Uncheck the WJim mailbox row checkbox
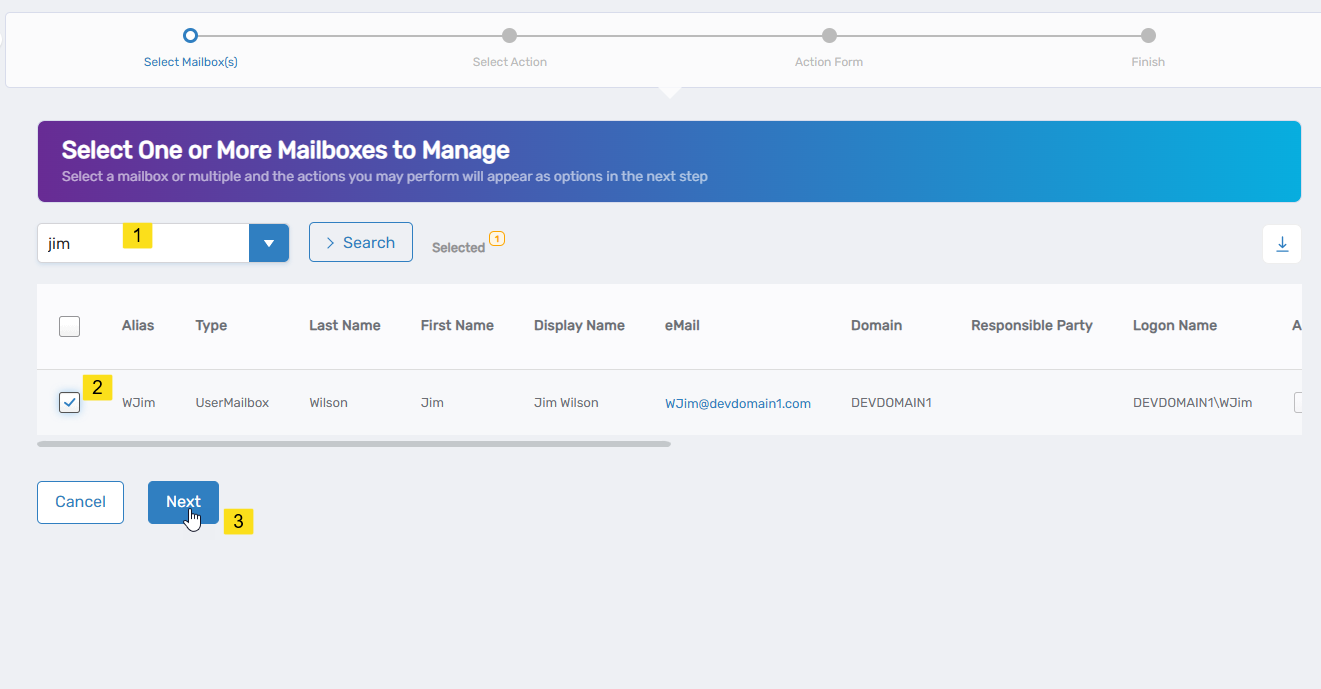This screenshot has height=689, width=1321. [69, 403]
